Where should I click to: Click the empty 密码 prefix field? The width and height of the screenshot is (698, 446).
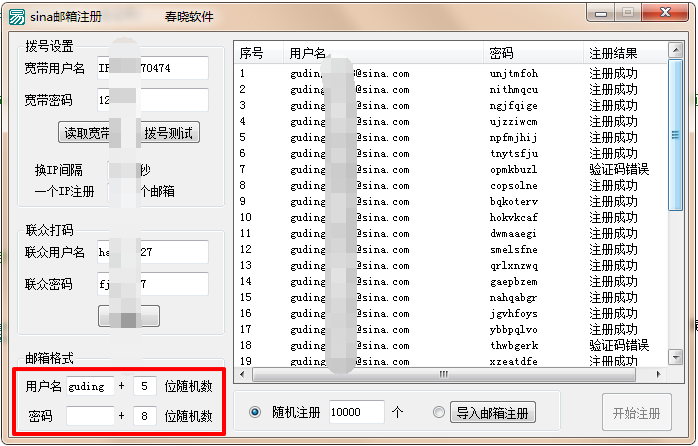coord(90,416)
